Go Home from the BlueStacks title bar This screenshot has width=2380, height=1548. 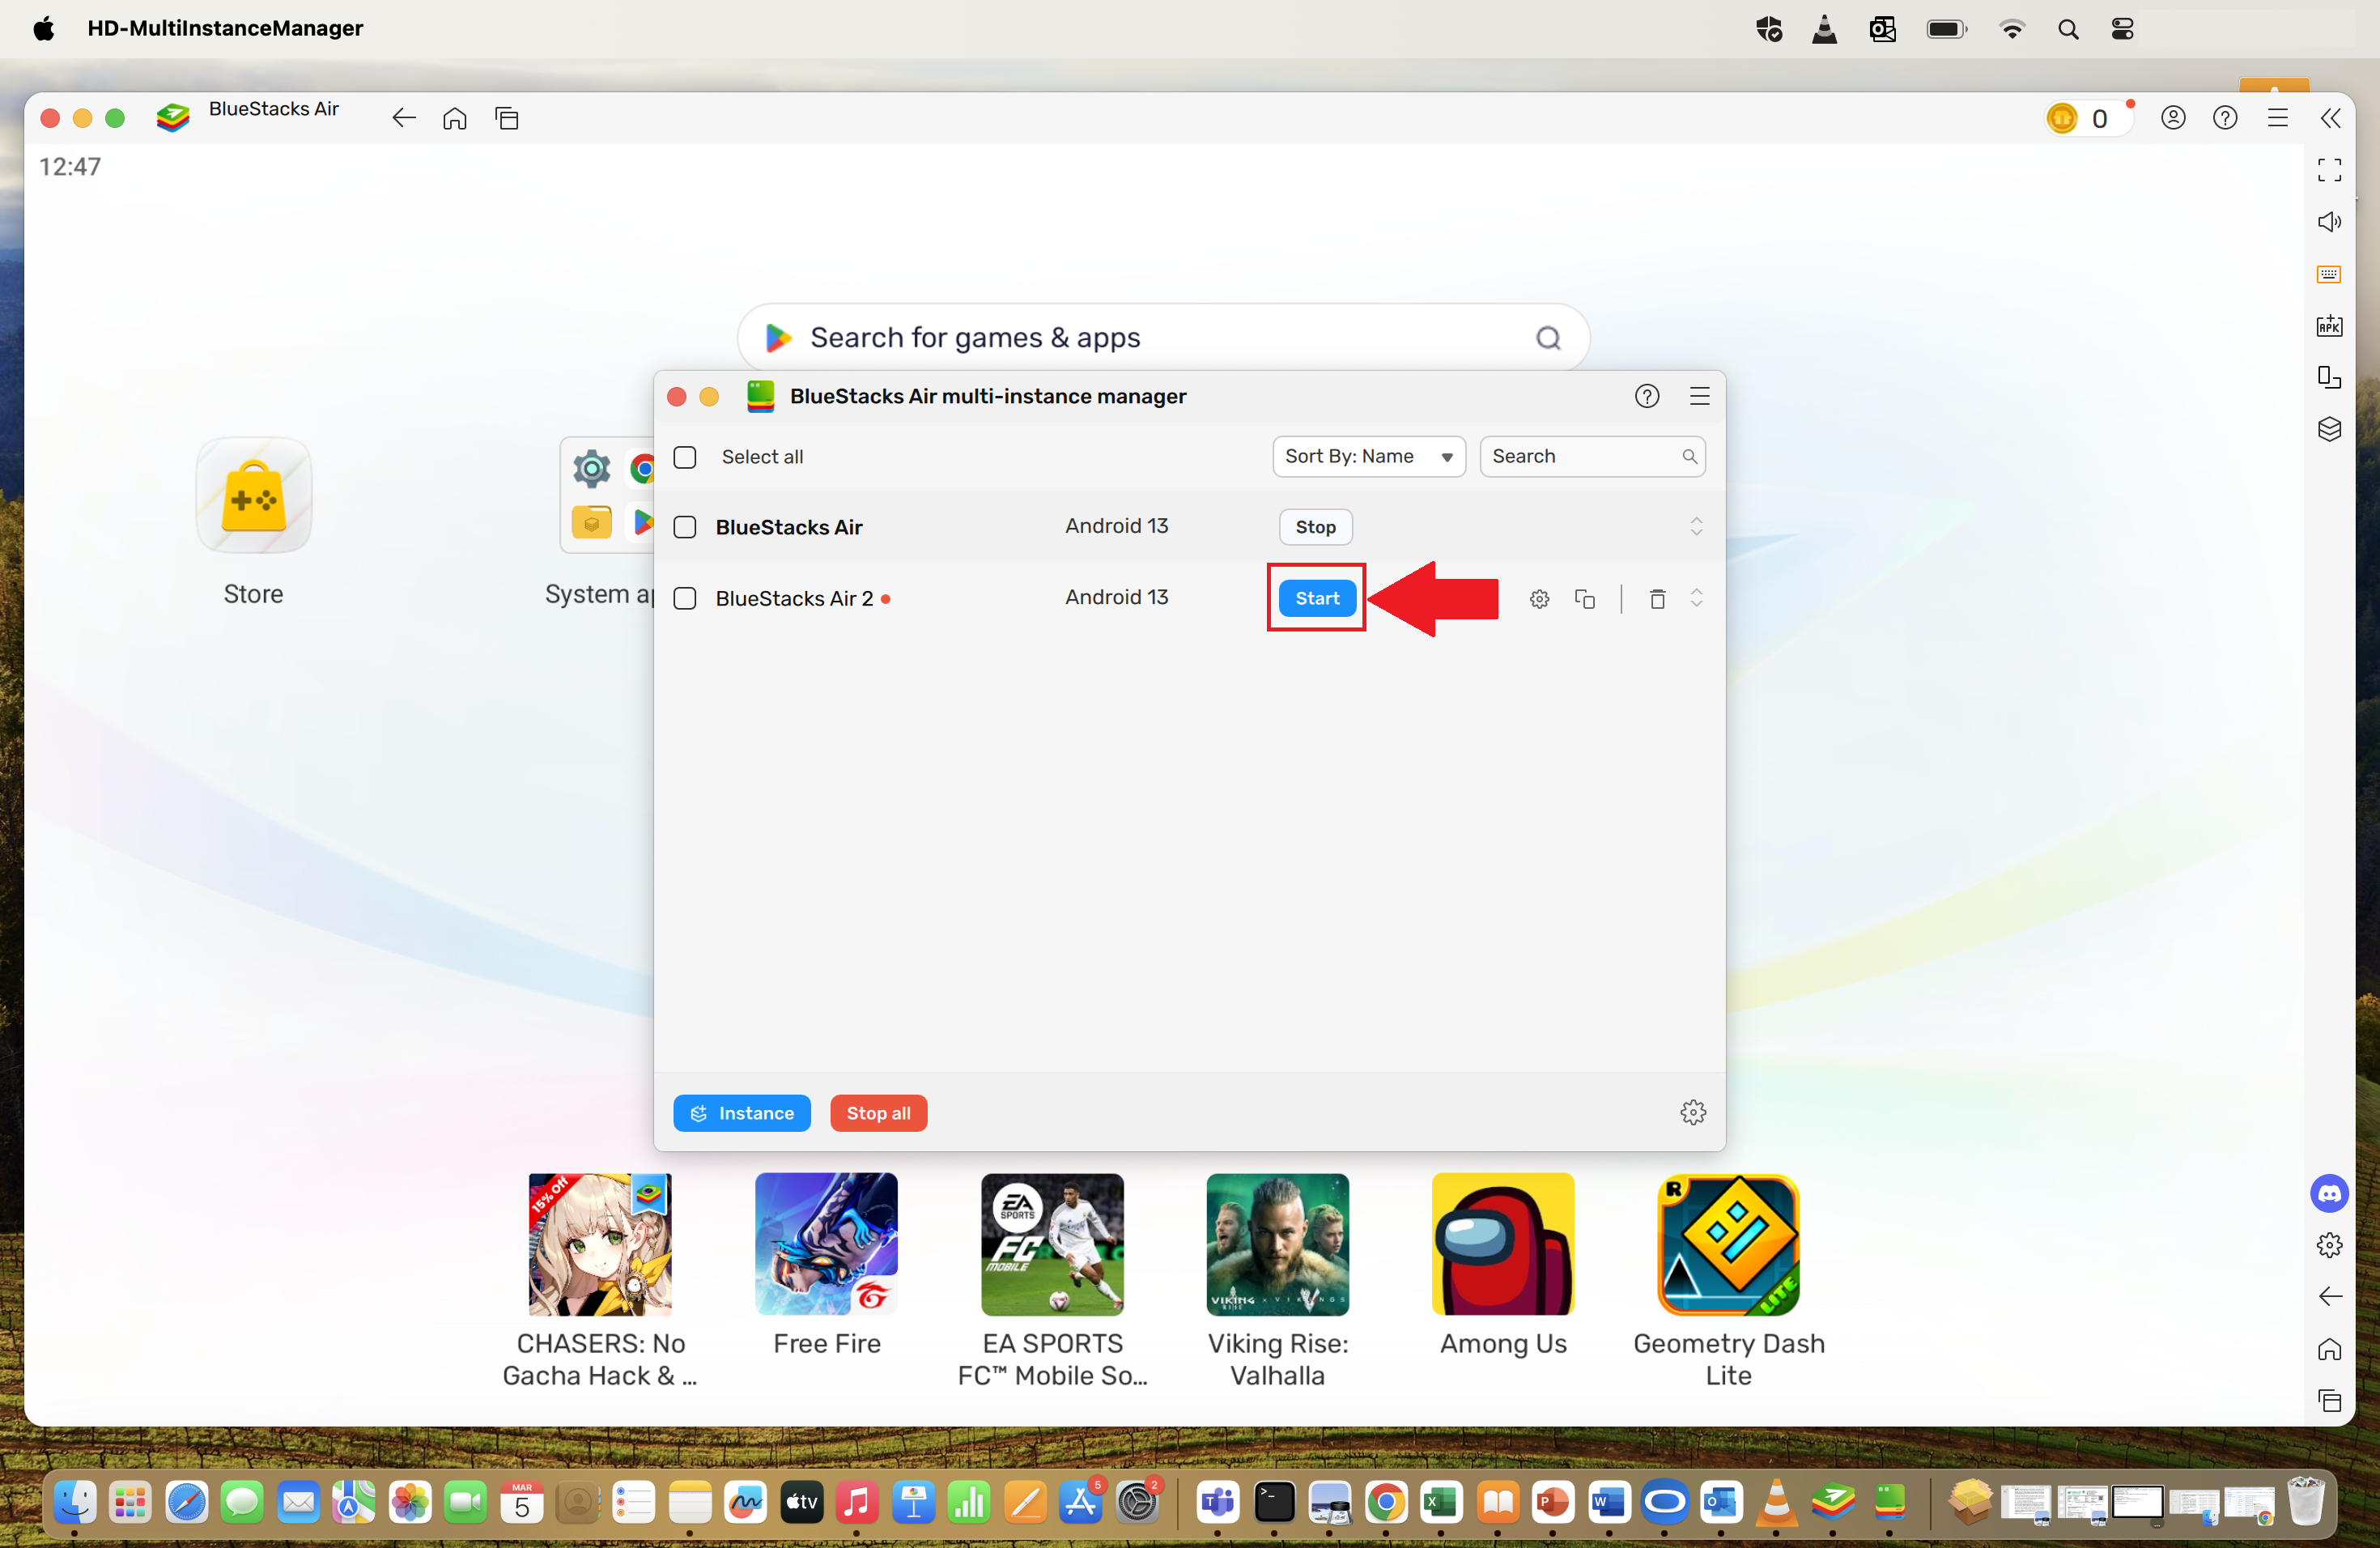pos(454,118)
